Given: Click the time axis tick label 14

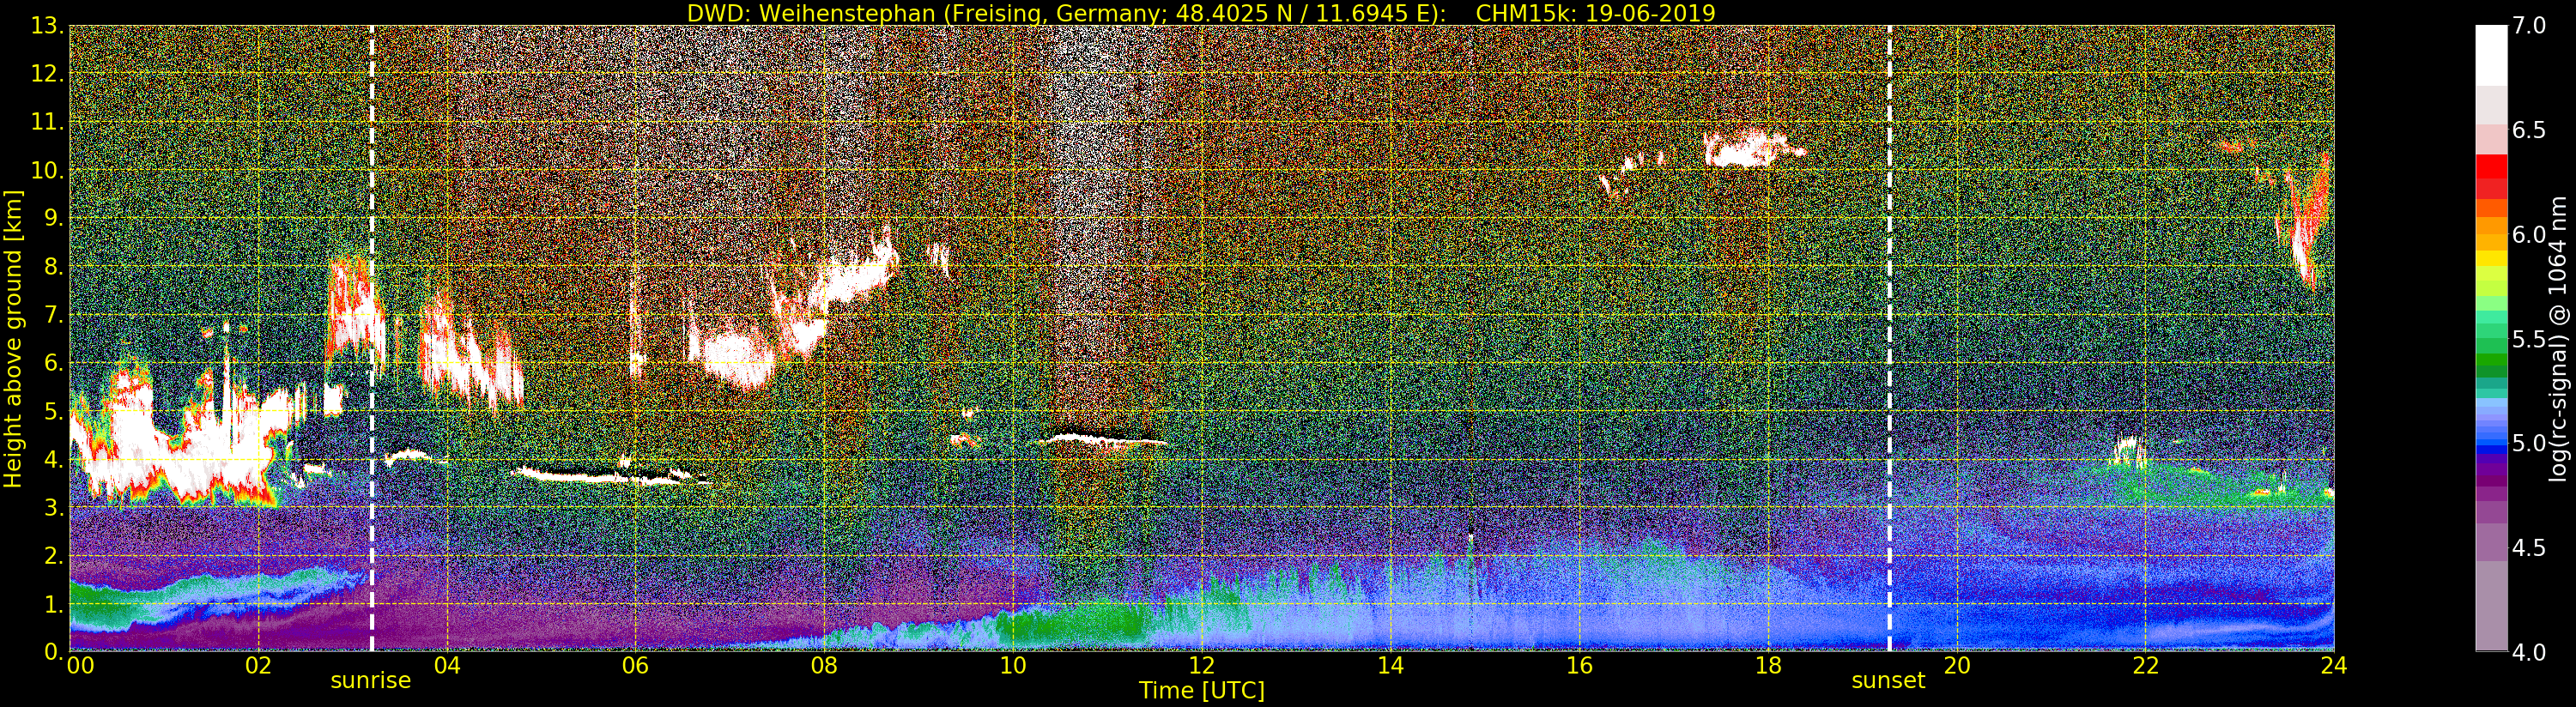Looking at the screenshot, I should pos(1391,666).
